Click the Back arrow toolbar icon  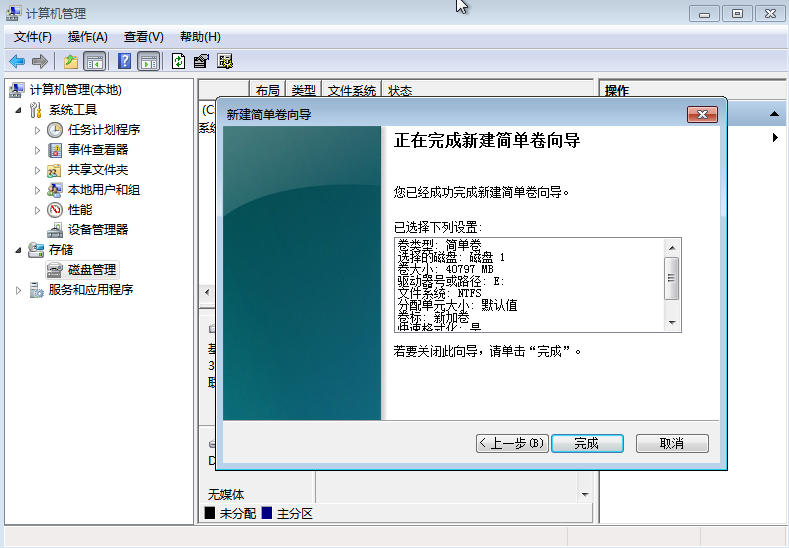pos(17,62)
